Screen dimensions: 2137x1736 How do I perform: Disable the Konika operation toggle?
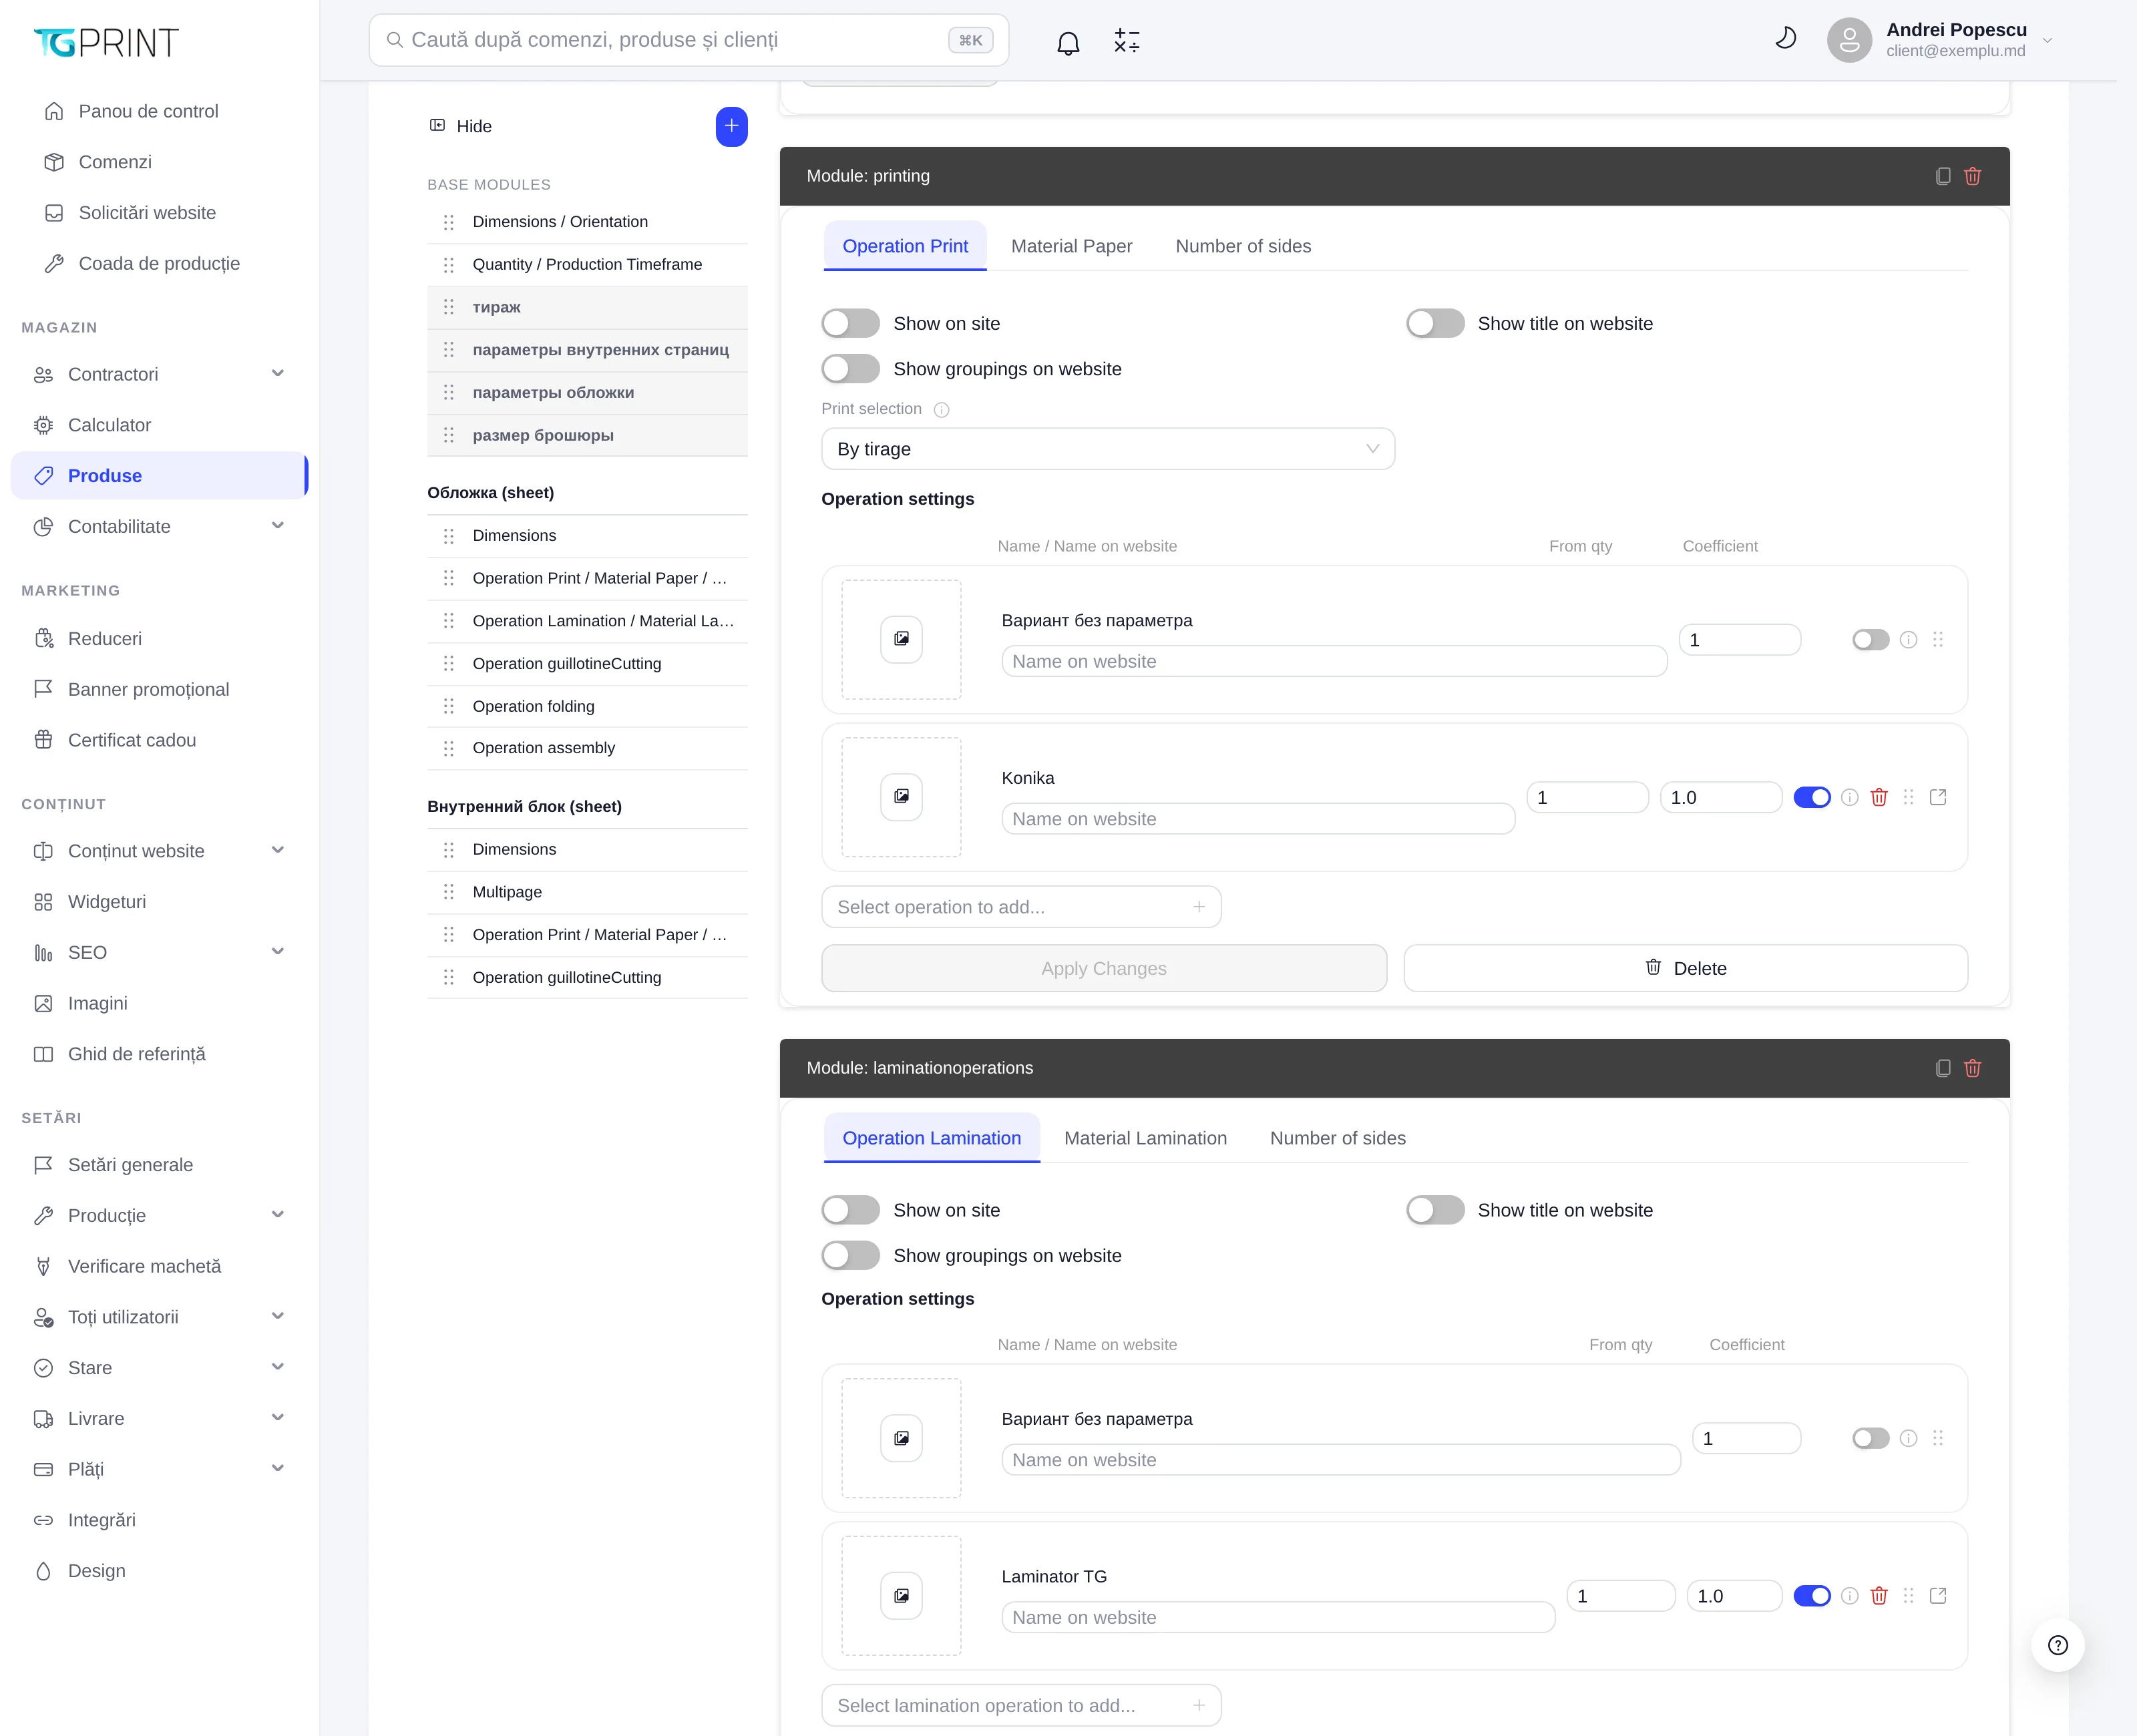pos(1811,797)
